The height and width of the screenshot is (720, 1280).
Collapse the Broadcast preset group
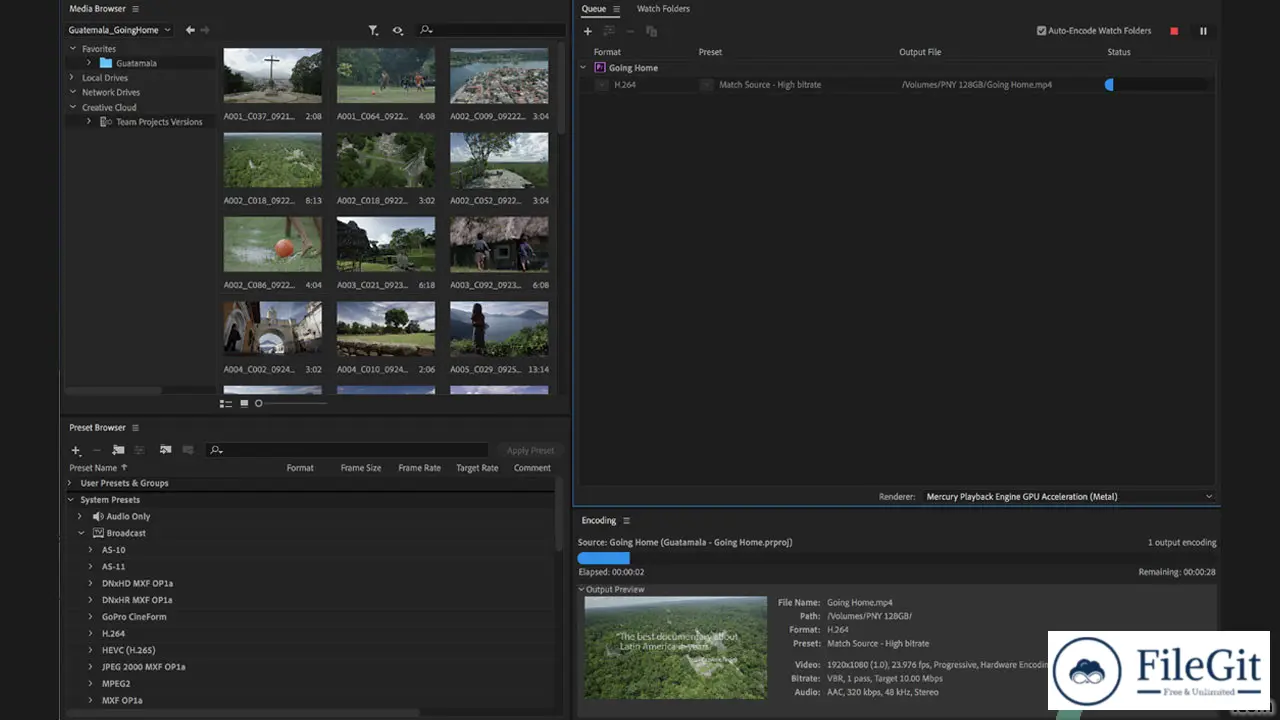pyautogui.click(x=81, y=533)
